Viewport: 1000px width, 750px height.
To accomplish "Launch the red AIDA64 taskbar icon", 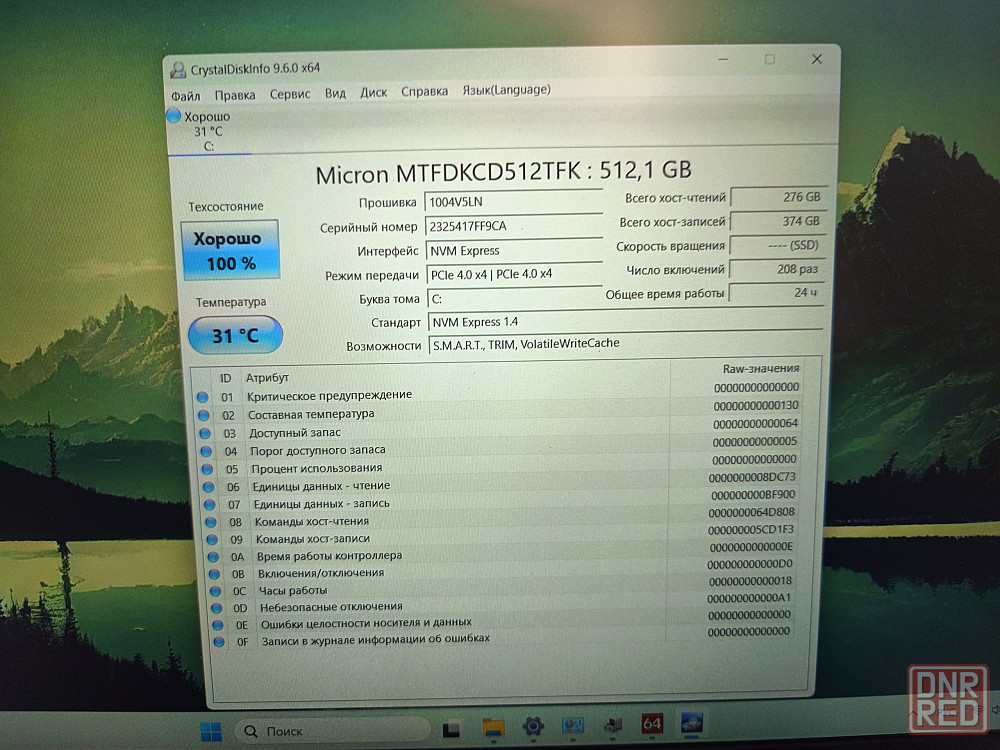I will (652, 724).
